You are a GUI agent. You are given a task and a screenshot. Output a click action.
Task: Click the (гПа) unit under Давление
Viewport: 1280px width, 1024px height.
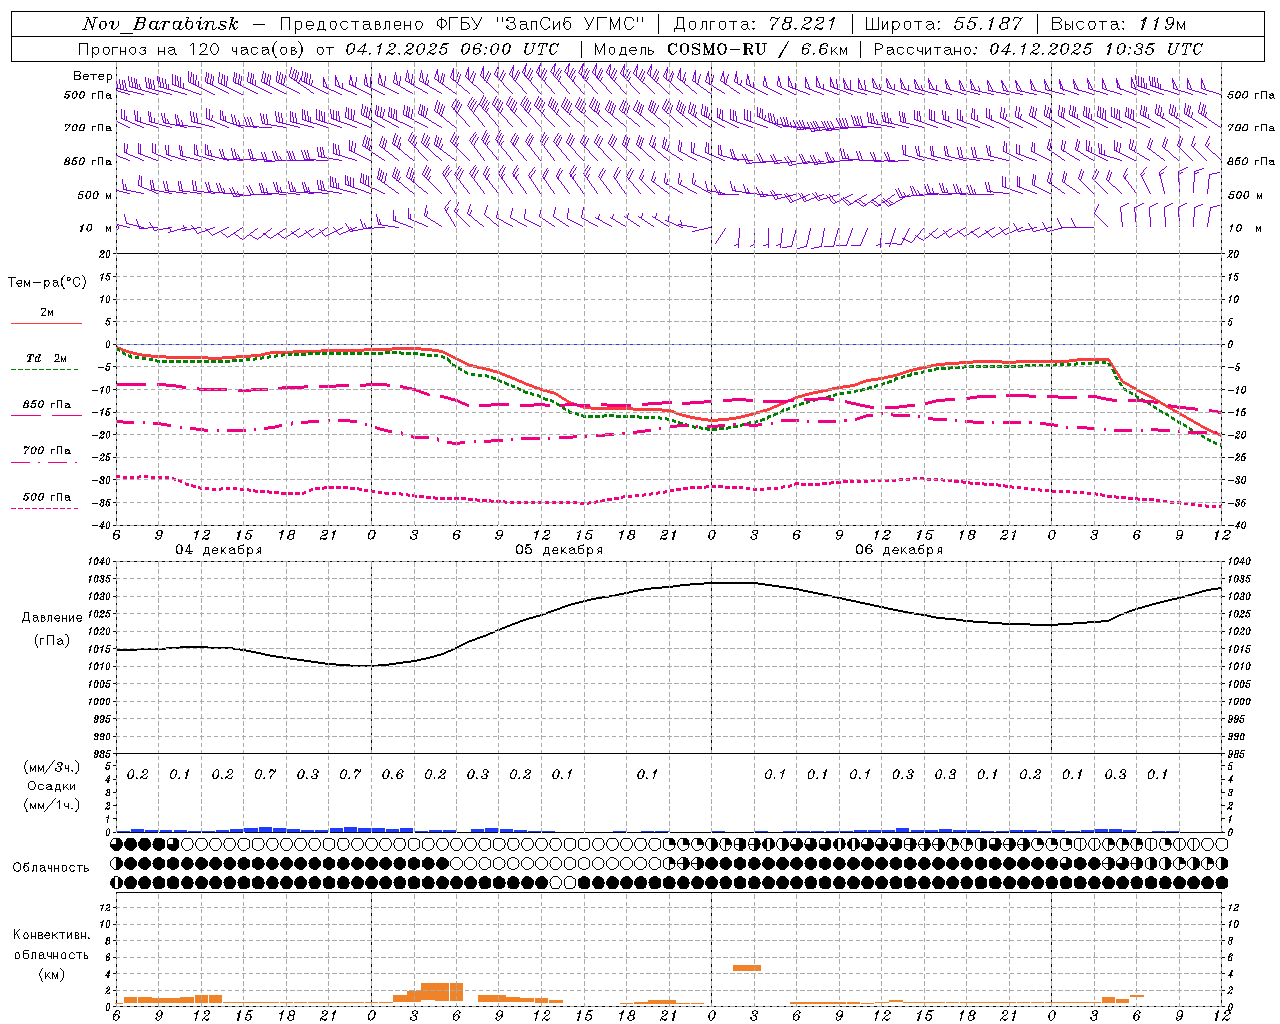pos(52,641)
